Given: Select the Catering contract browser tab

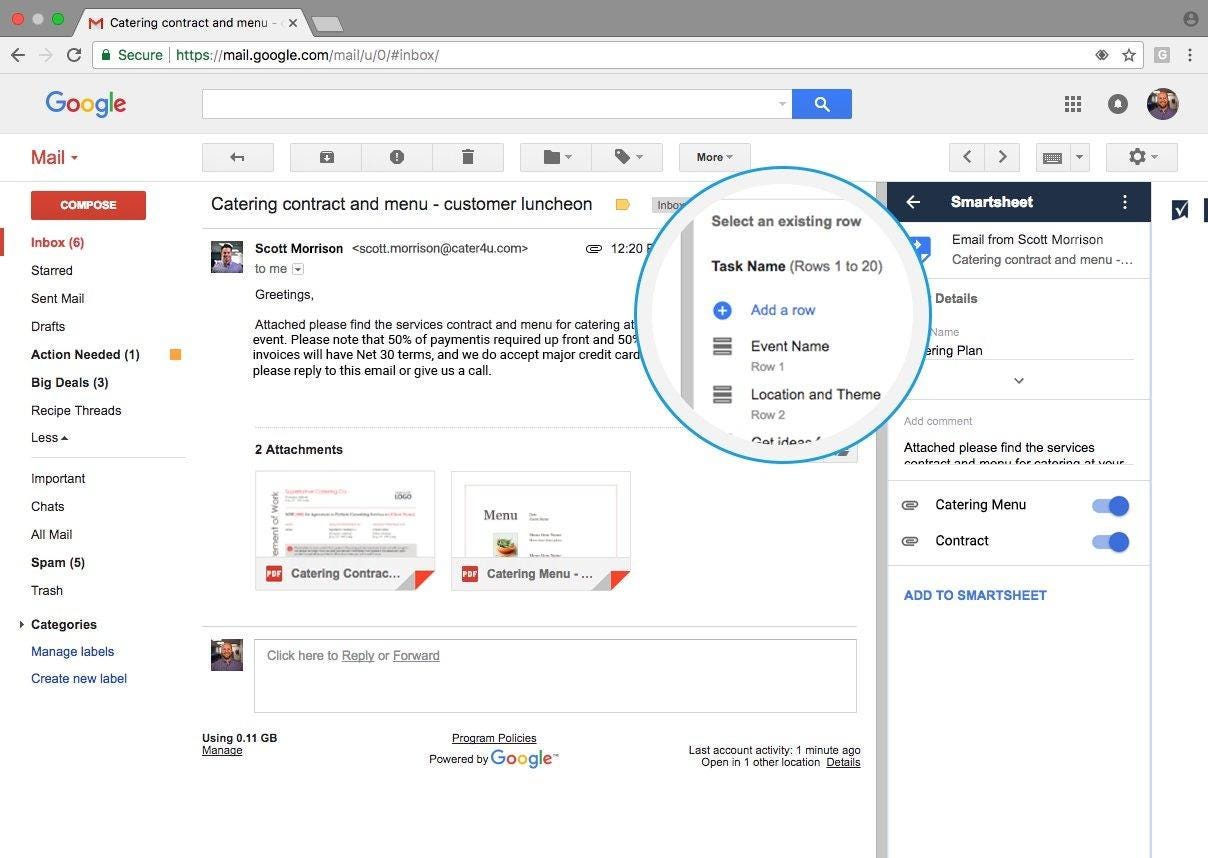Looking at the screenshot, I should point(180,22).
